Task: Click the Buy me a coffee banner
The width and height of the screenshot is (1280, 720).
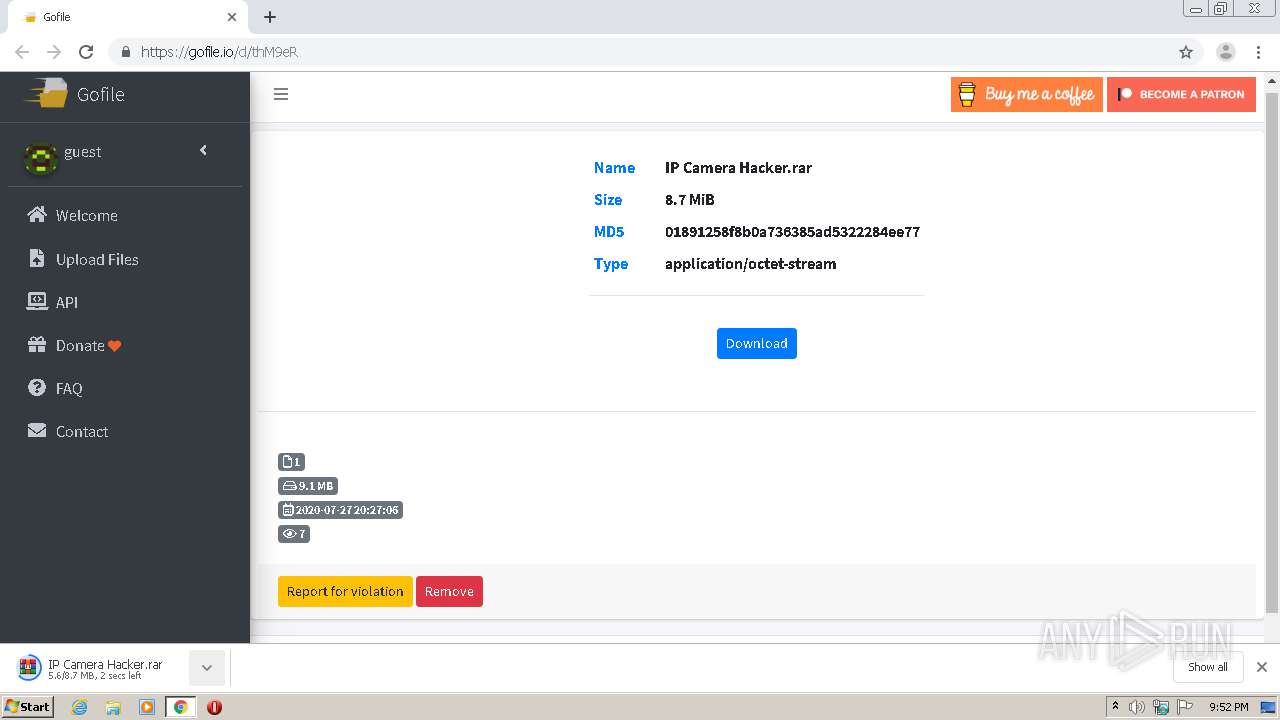Action: tap(1026, 94)
